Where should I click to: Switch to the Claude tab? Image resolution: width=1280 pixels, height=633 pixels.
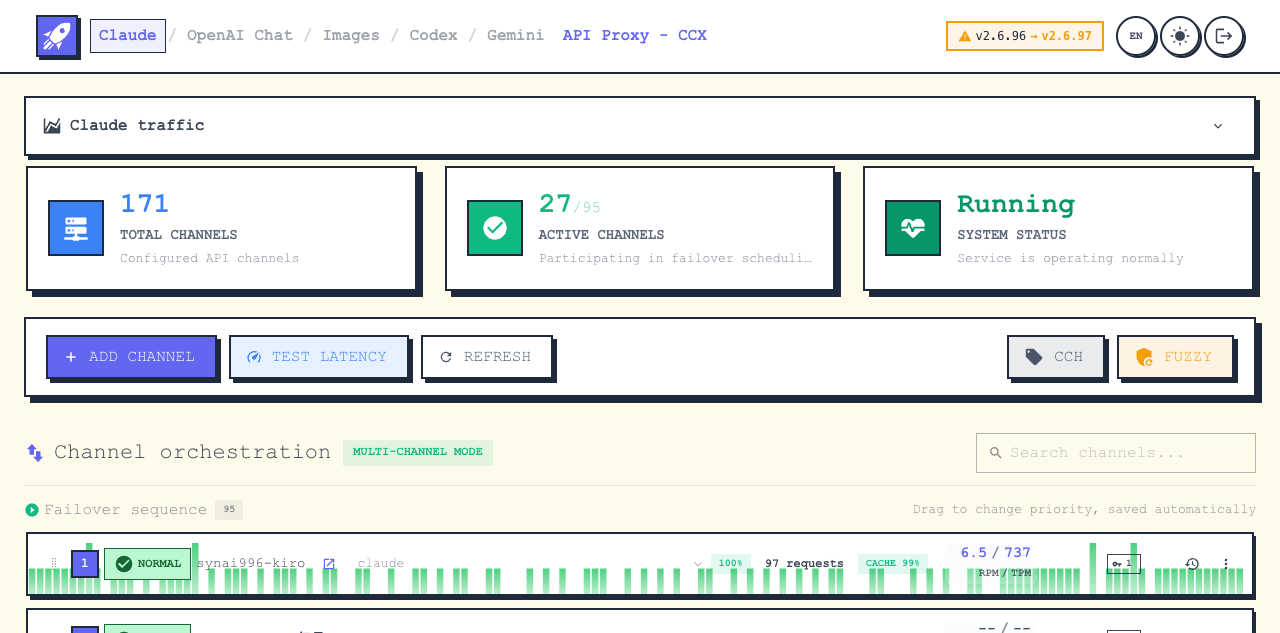tap(128, 36)
